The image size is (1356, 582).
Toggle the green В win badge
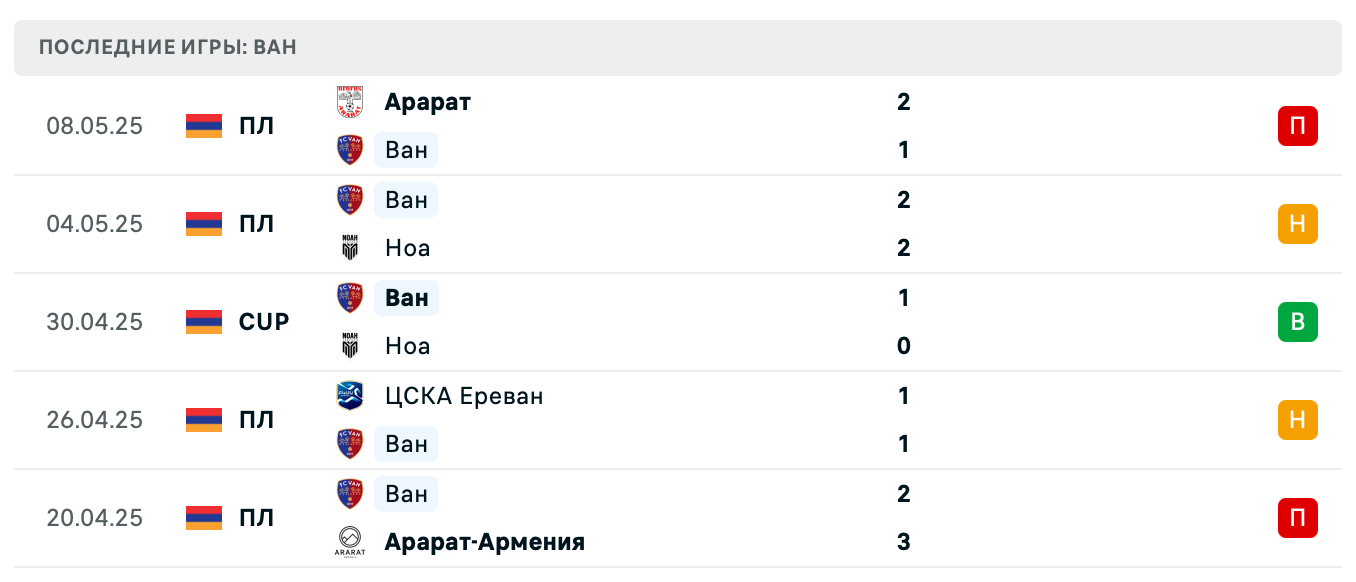[1298, 322]
